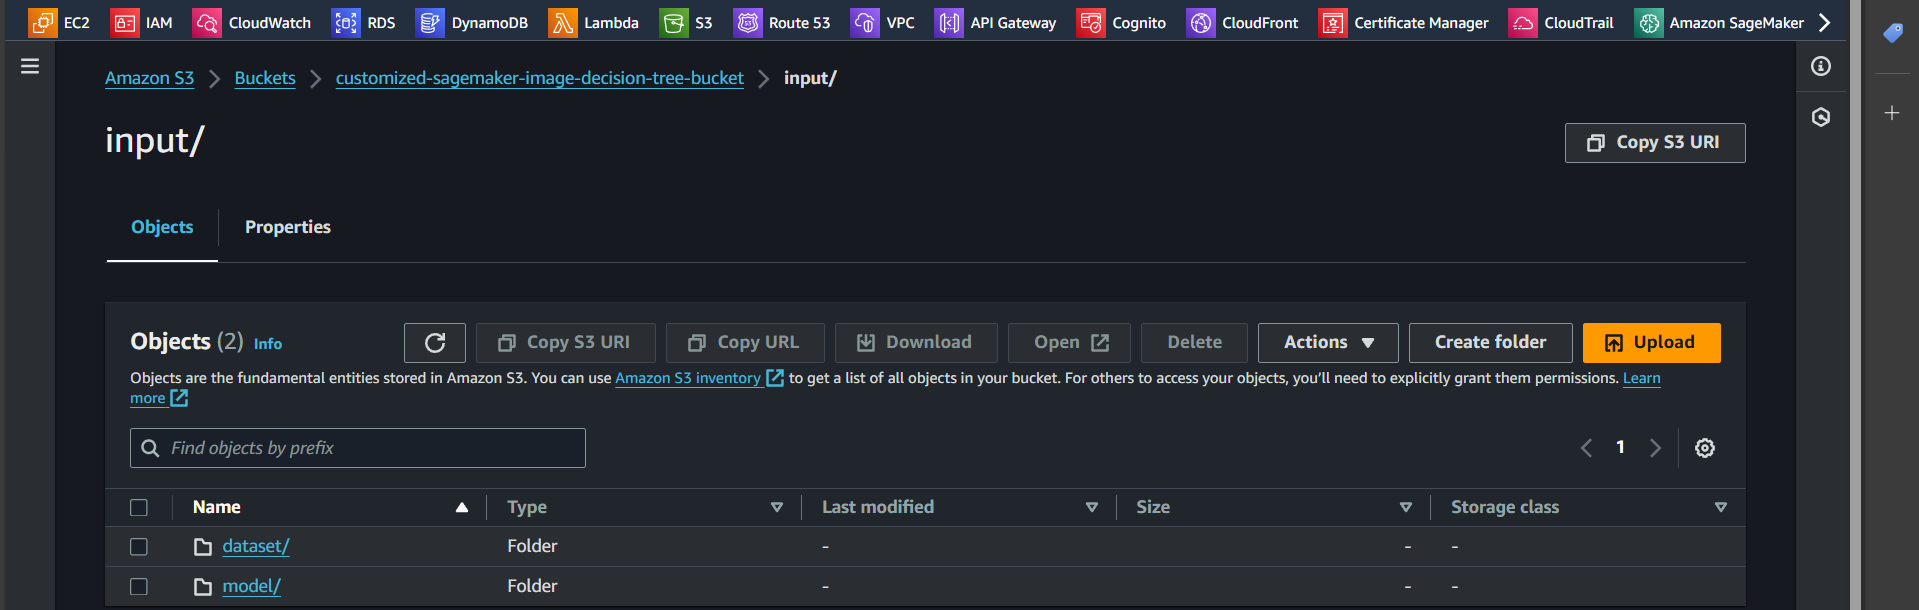
Task: Click the refresh objects icon button
Action: click(x=435, y=343)
